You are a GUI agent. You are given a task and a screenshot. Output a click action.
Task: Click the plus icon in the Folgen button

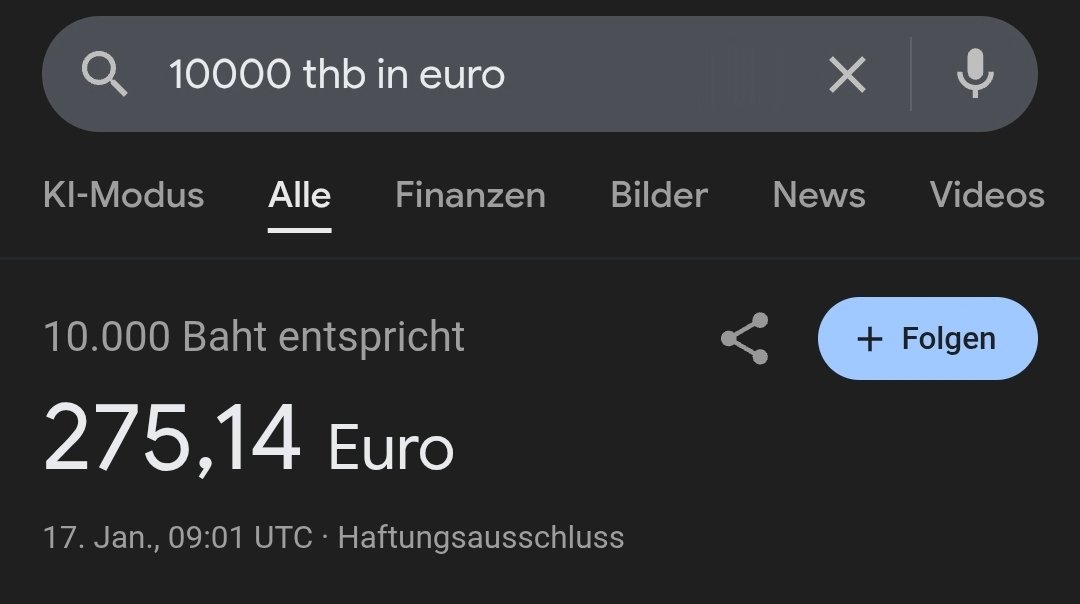click(x=870, y=340)
